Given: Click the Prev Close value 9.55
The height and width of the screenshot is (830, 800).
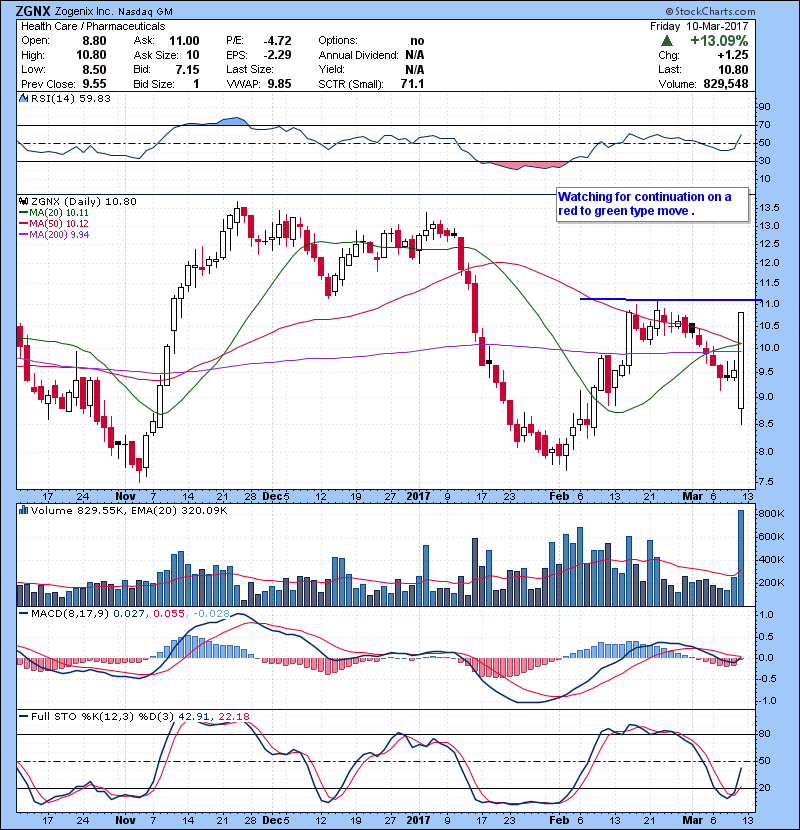Looking at the screenshot, I should pyautogui.click(x=94, y=84).
